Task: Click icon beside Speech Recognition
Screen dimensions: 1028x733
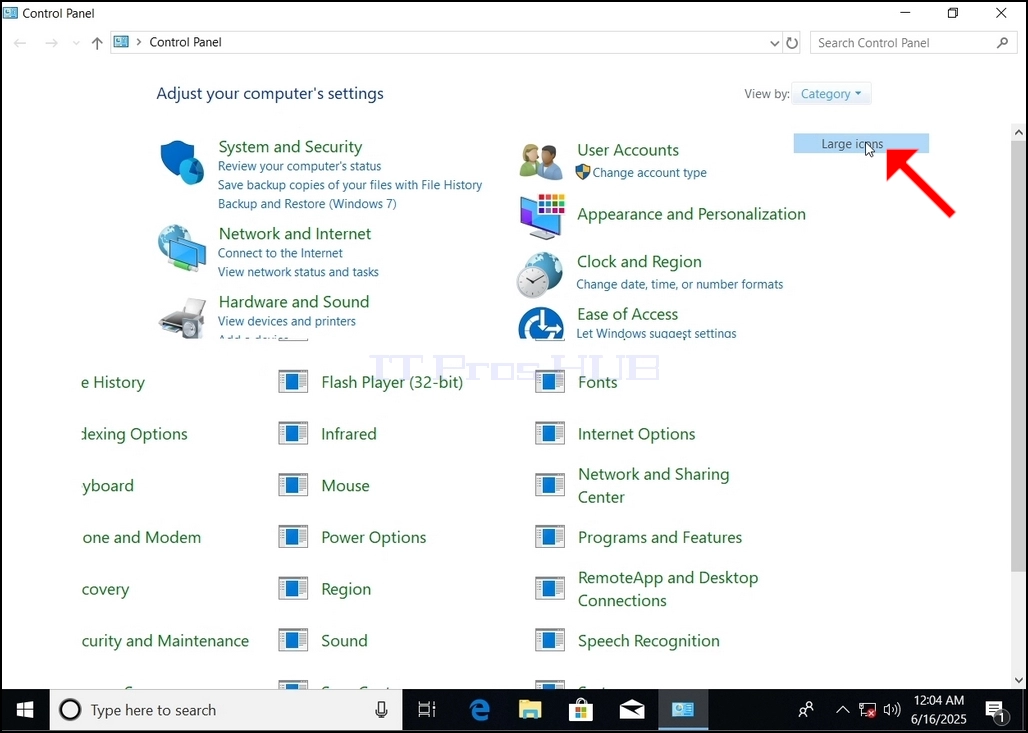Action: (550, 641)
